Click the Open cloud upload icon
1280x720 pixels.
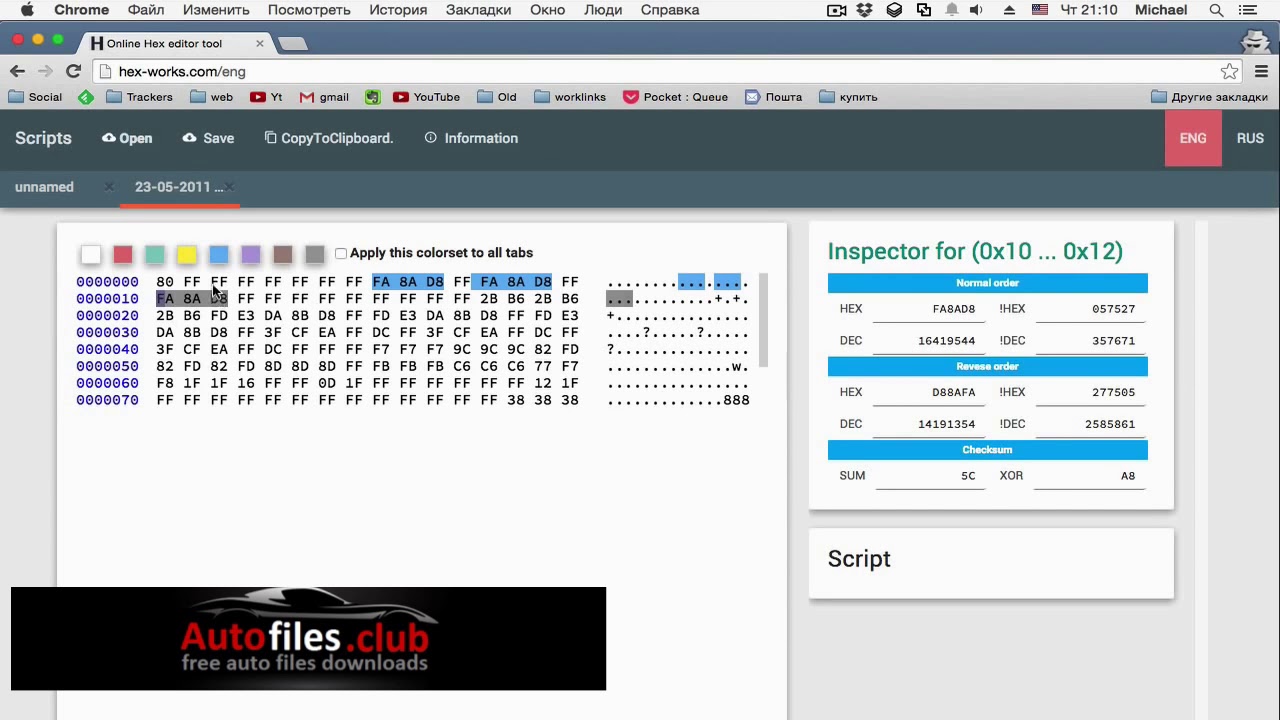[x=109, y=138]
